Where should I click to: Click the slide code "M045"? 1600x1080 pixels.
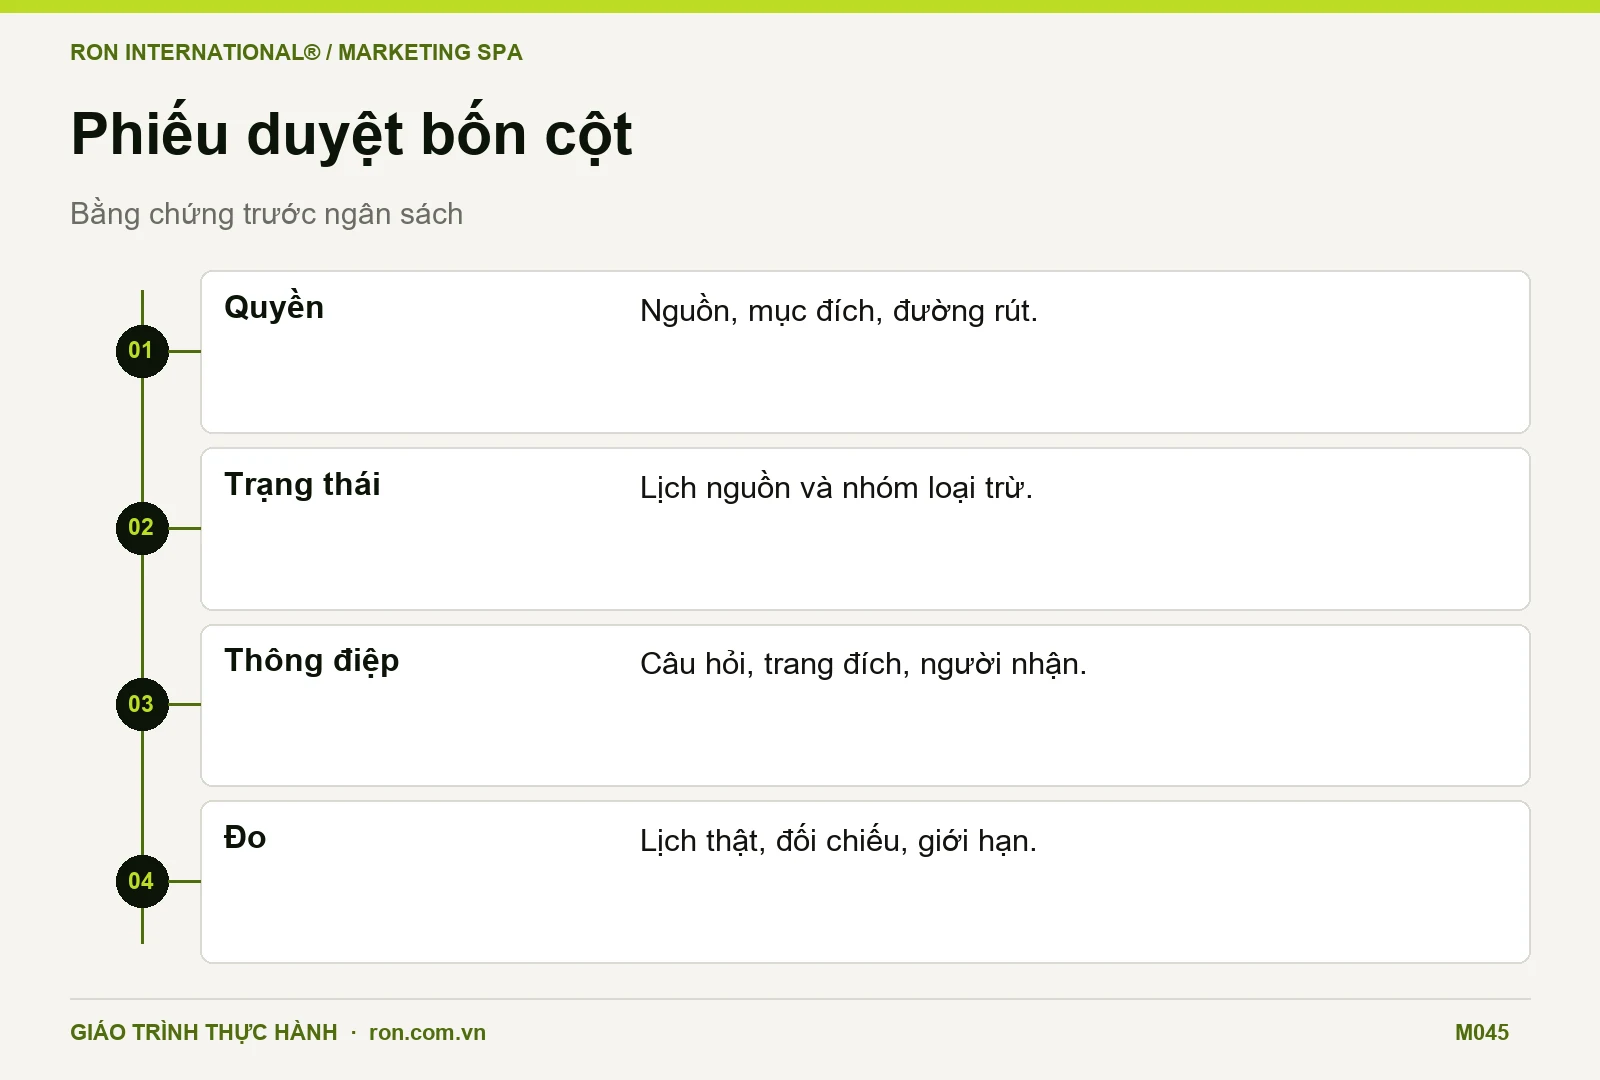pos(1482,1033)
